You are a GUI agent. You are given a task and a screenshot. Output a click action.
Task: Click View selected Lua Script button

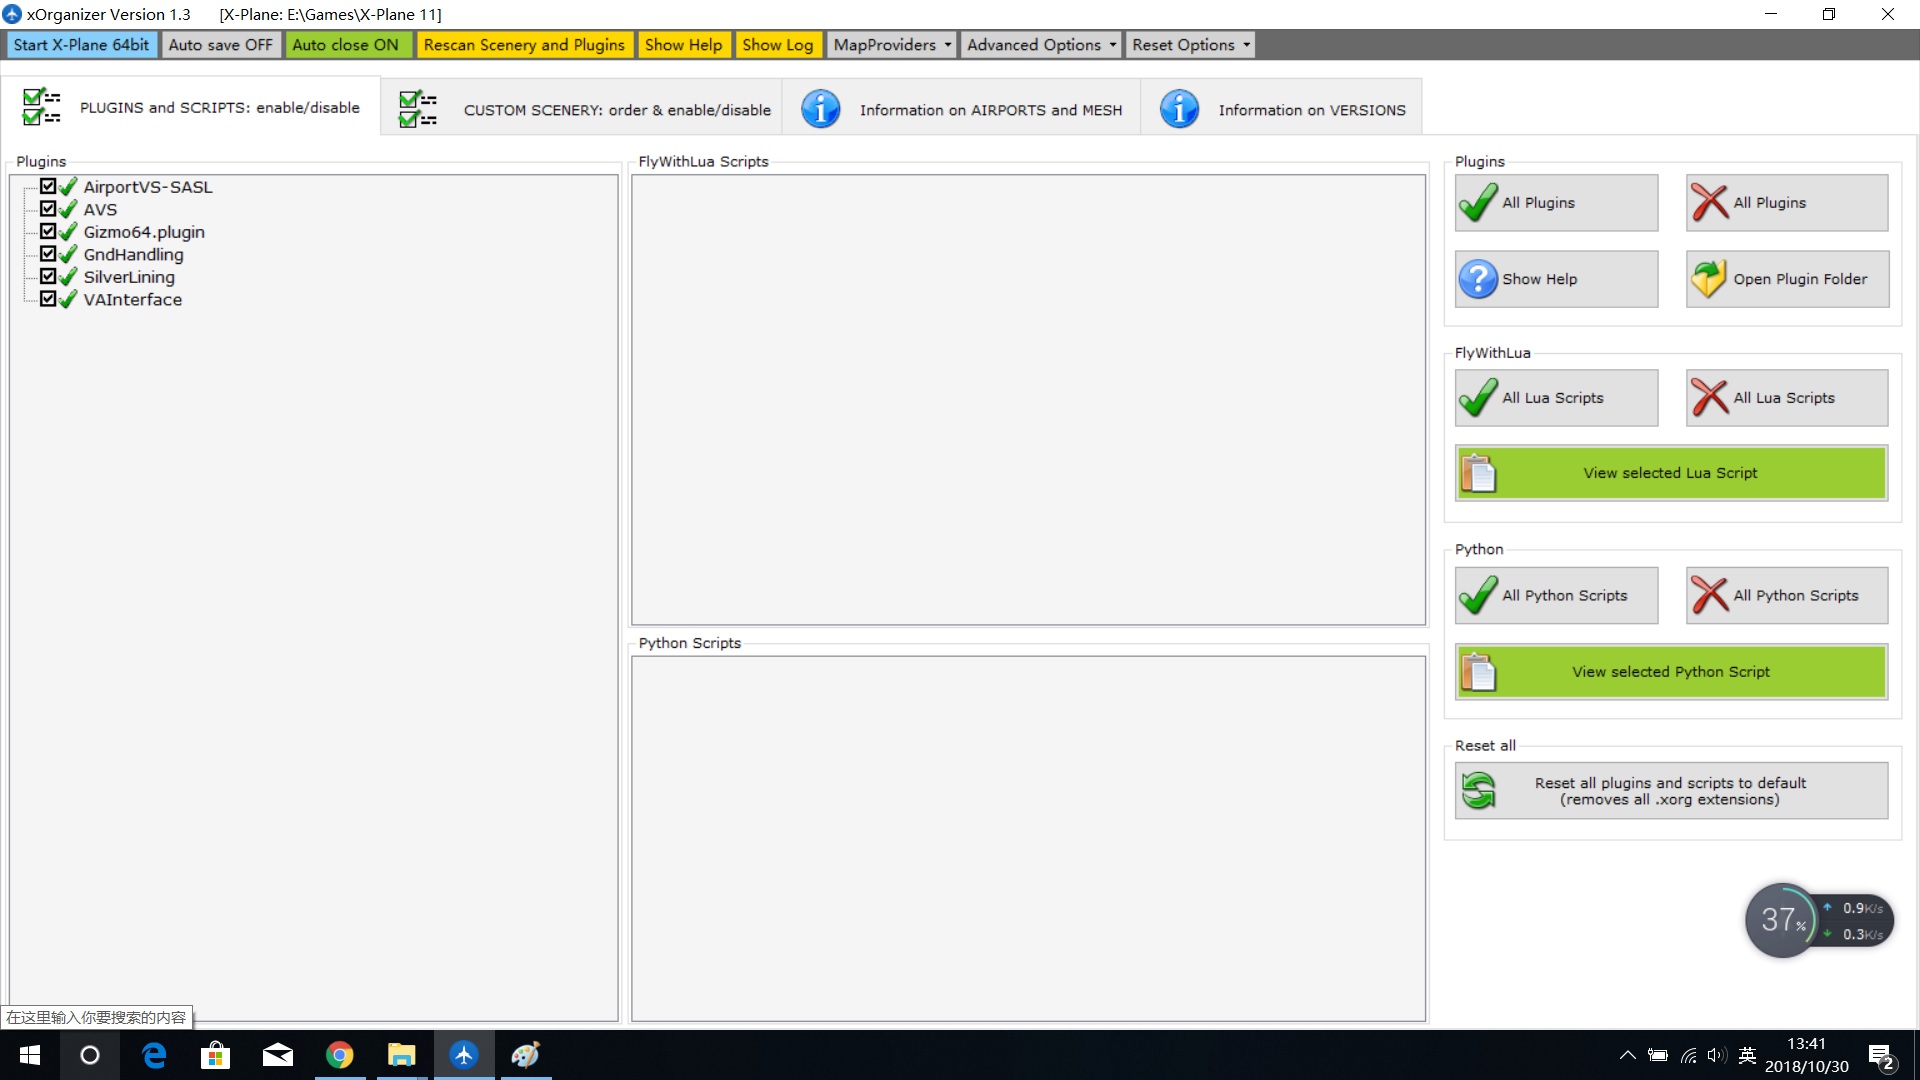[1671, 473]
